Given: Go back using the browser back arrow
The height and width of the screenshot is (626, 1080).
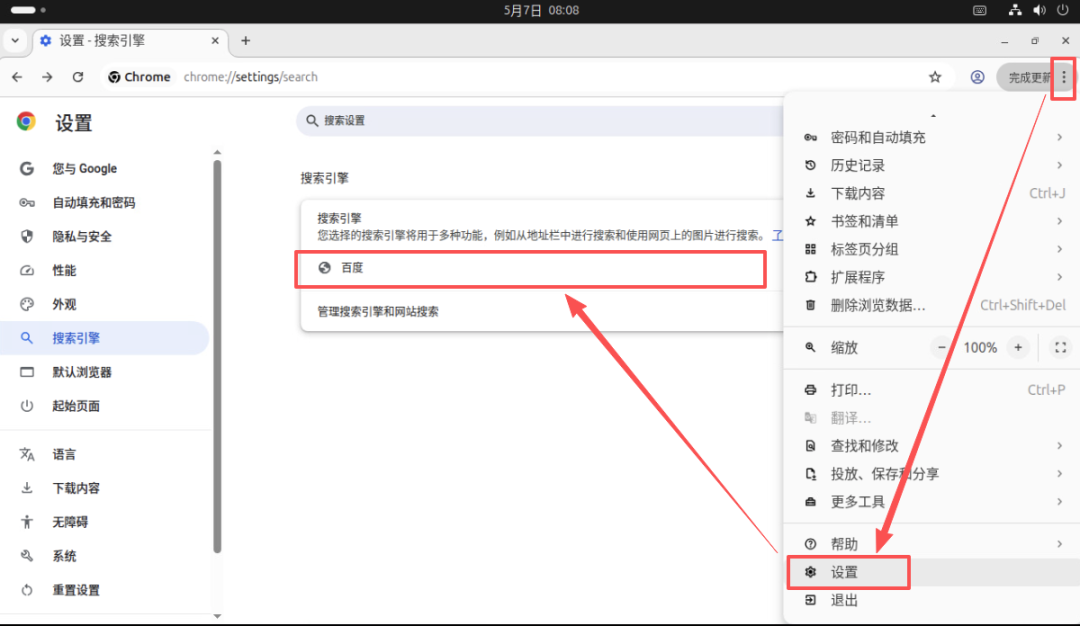Looking at the screenshot, I should (x=17, y=77).
